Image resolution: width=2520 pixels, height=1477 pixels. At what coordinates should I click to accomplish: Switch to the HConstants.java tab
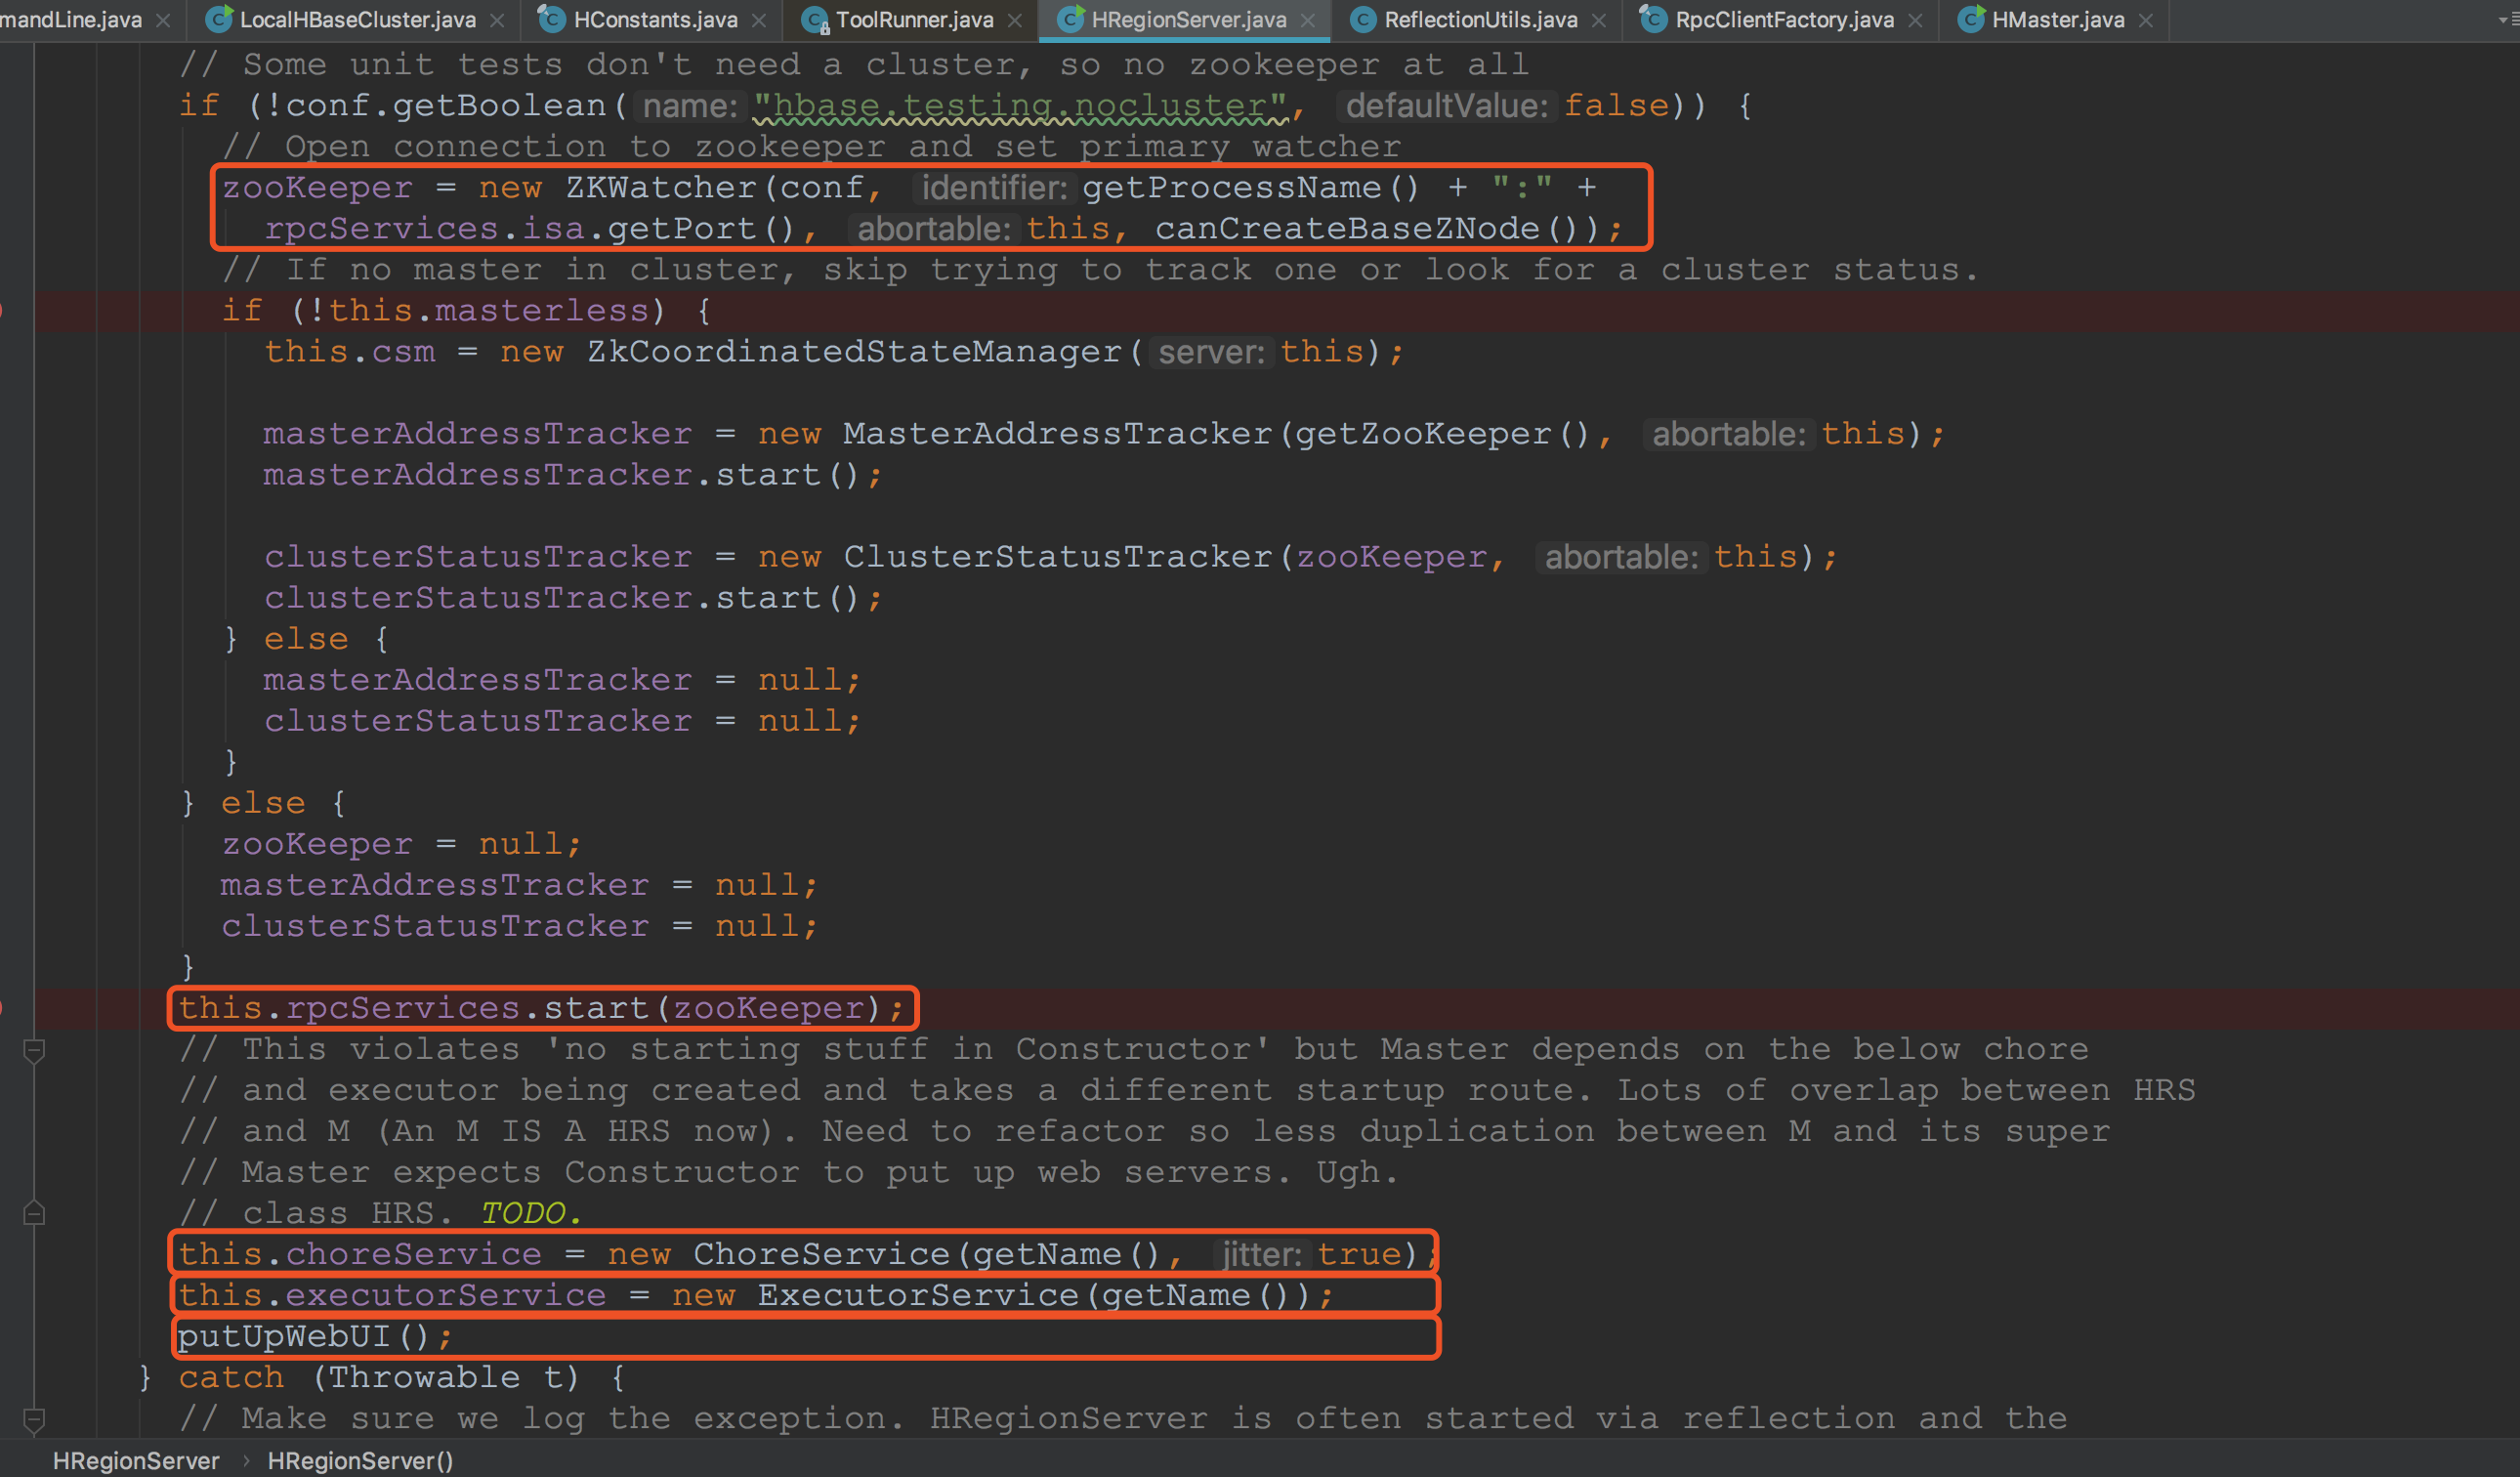[x=655, y=19]
